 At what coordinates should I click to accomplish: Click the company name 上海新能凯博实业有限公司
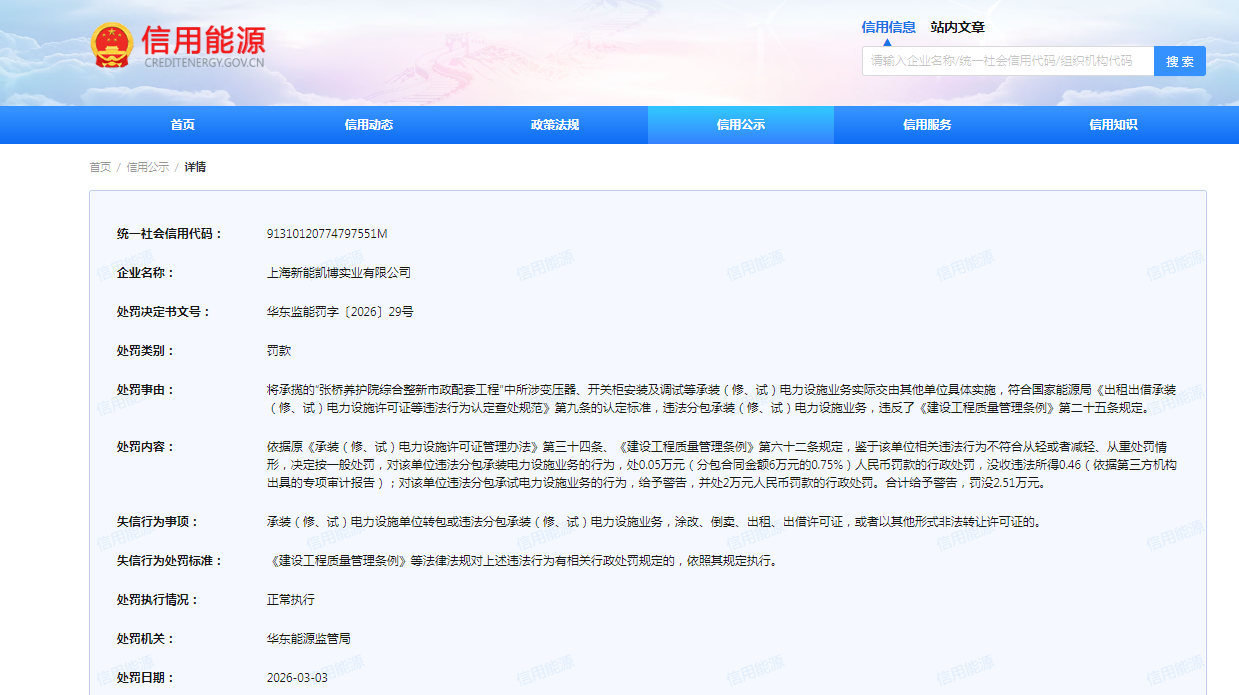(x=339, y=273)
